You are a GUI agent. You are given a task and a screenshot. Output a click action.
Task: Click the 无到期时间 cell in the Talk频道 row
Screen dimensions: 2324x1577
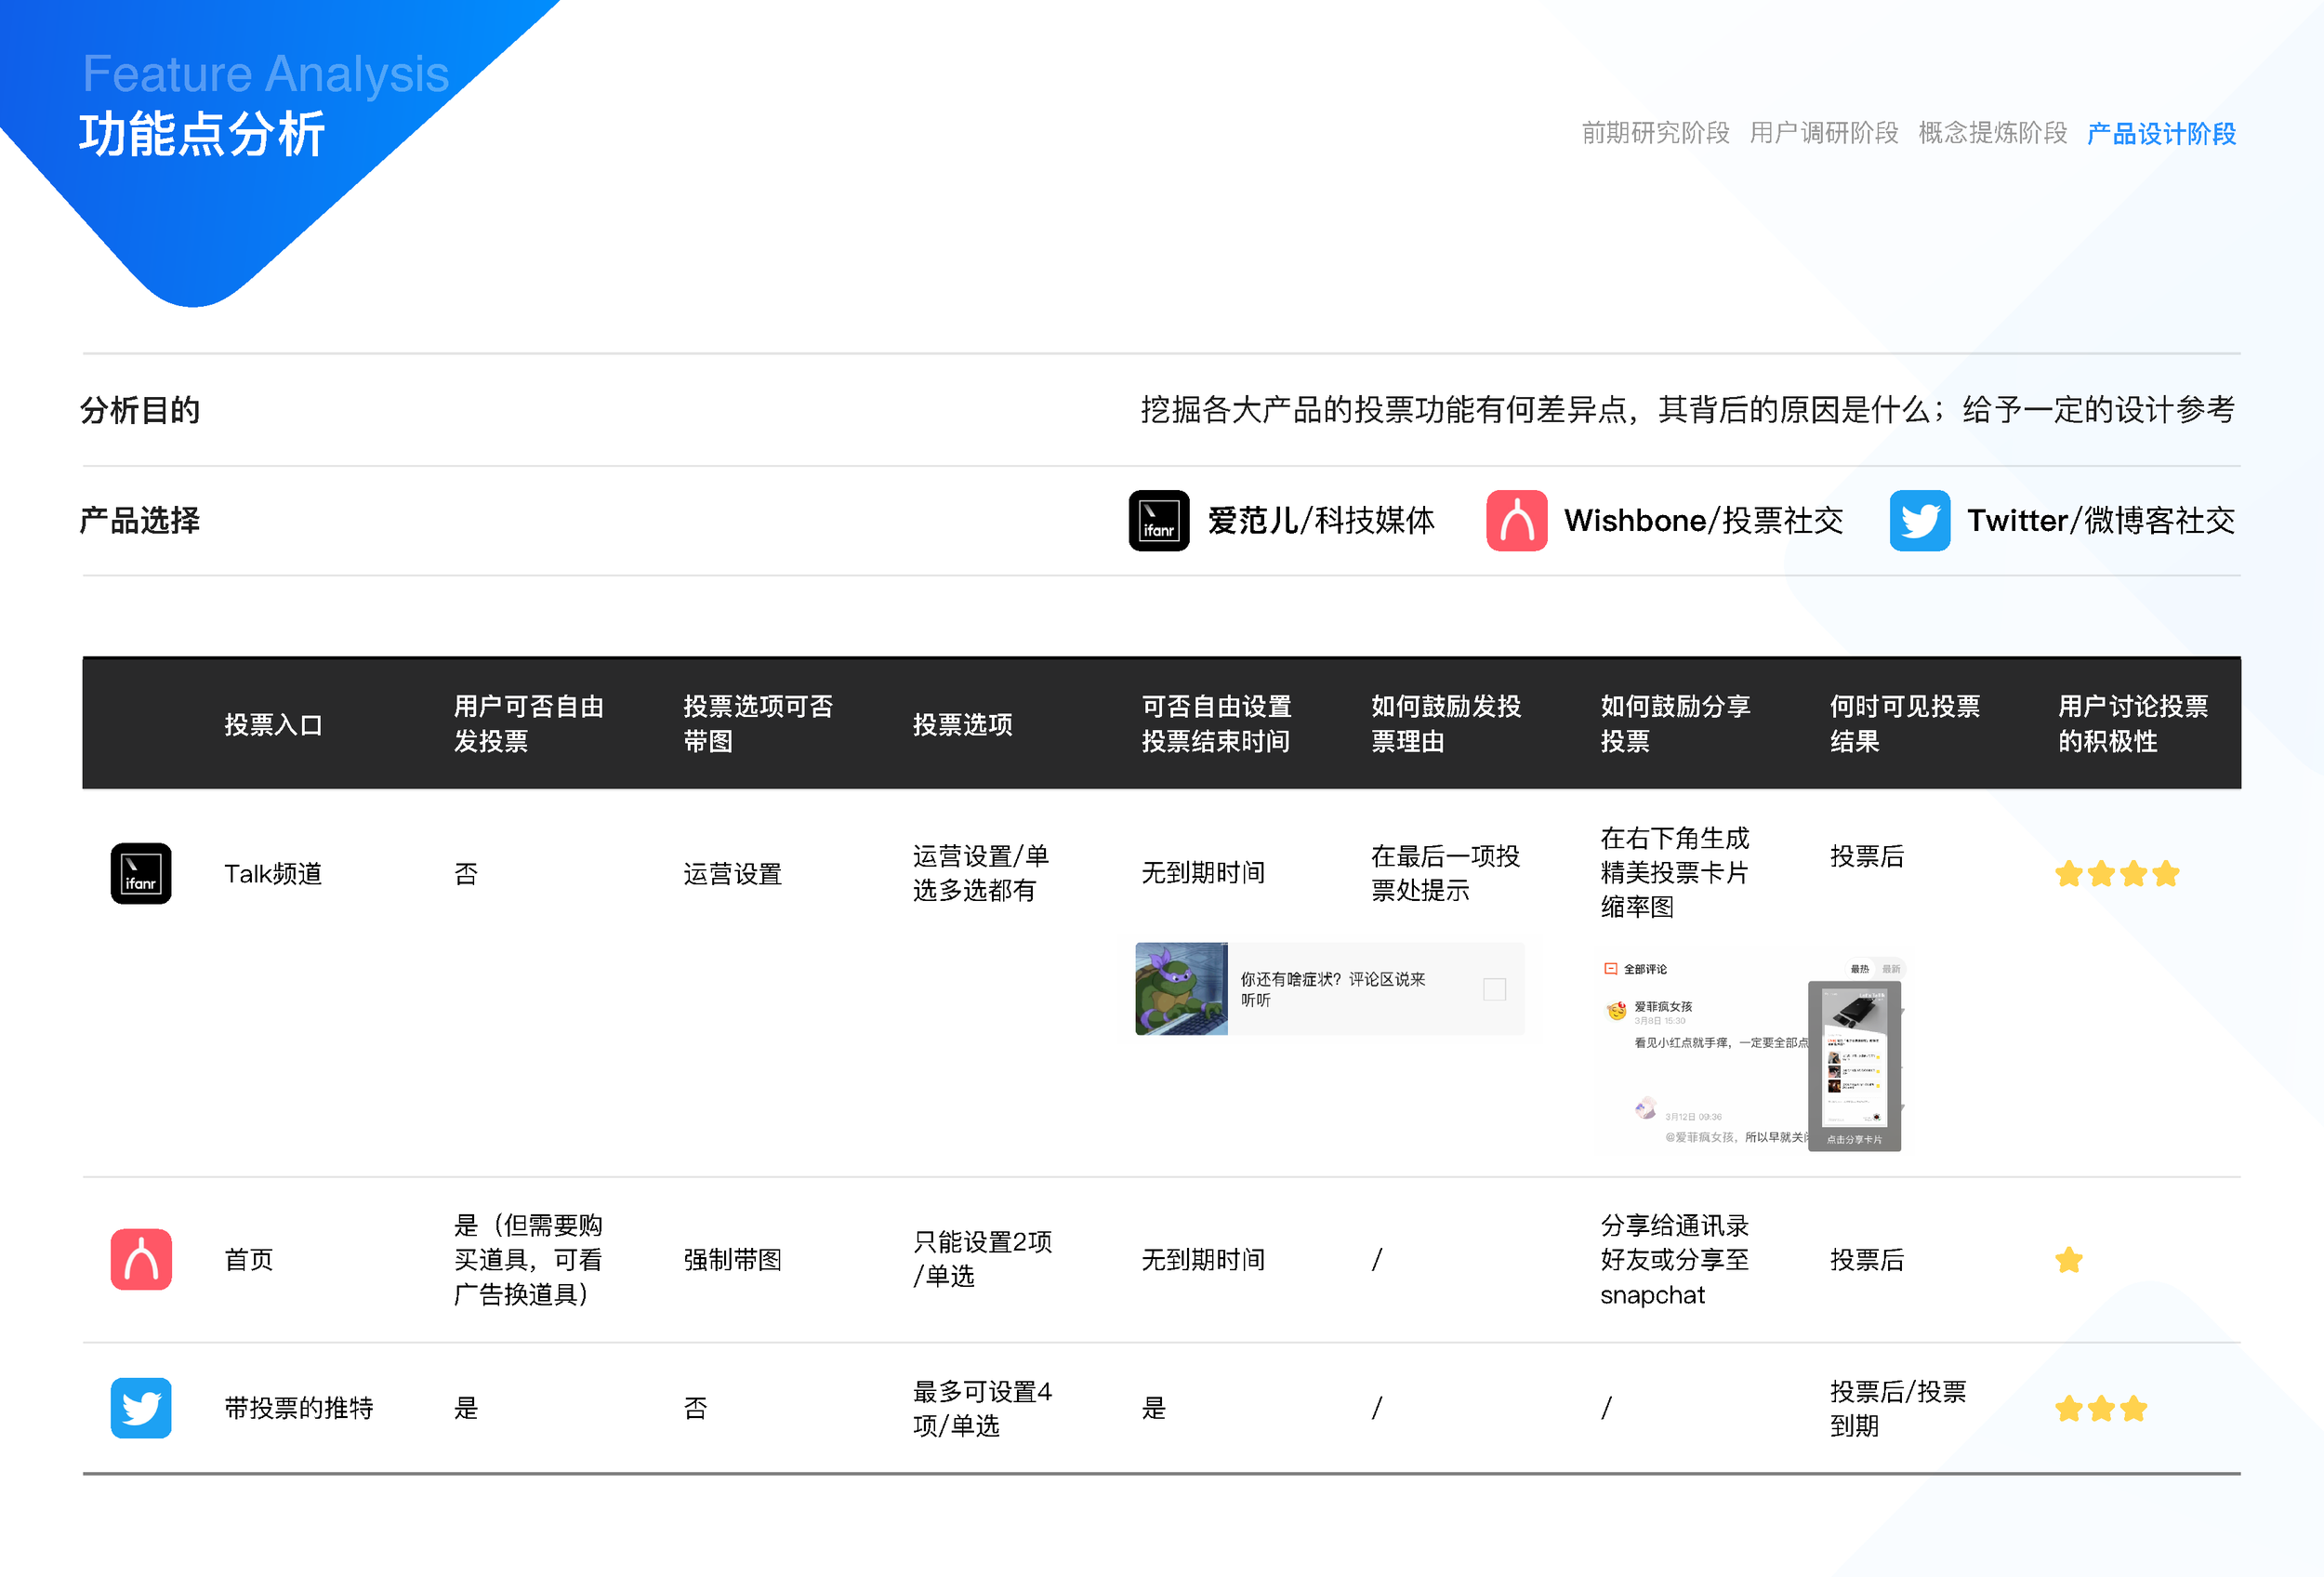1203,873
